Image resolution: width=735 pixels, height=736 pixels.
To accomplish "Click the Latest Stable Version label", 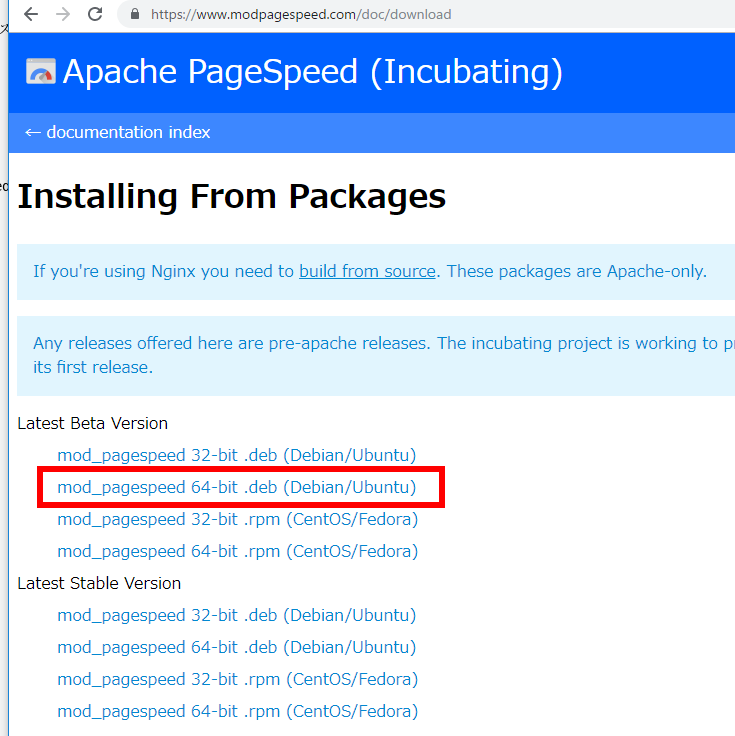I will click(99, 583).
